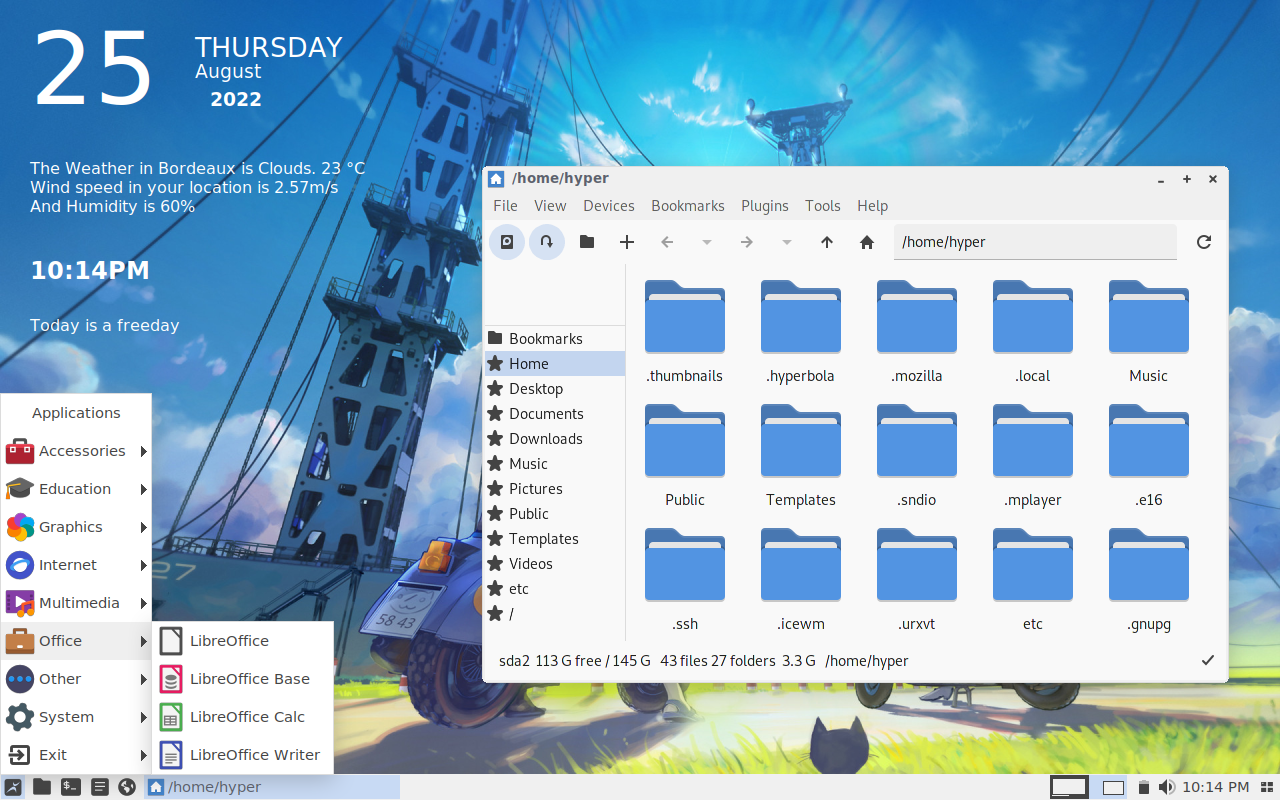Go back using left arrow in toolbar
This screenshot has width=1280, height=800.
click(667, 242)
